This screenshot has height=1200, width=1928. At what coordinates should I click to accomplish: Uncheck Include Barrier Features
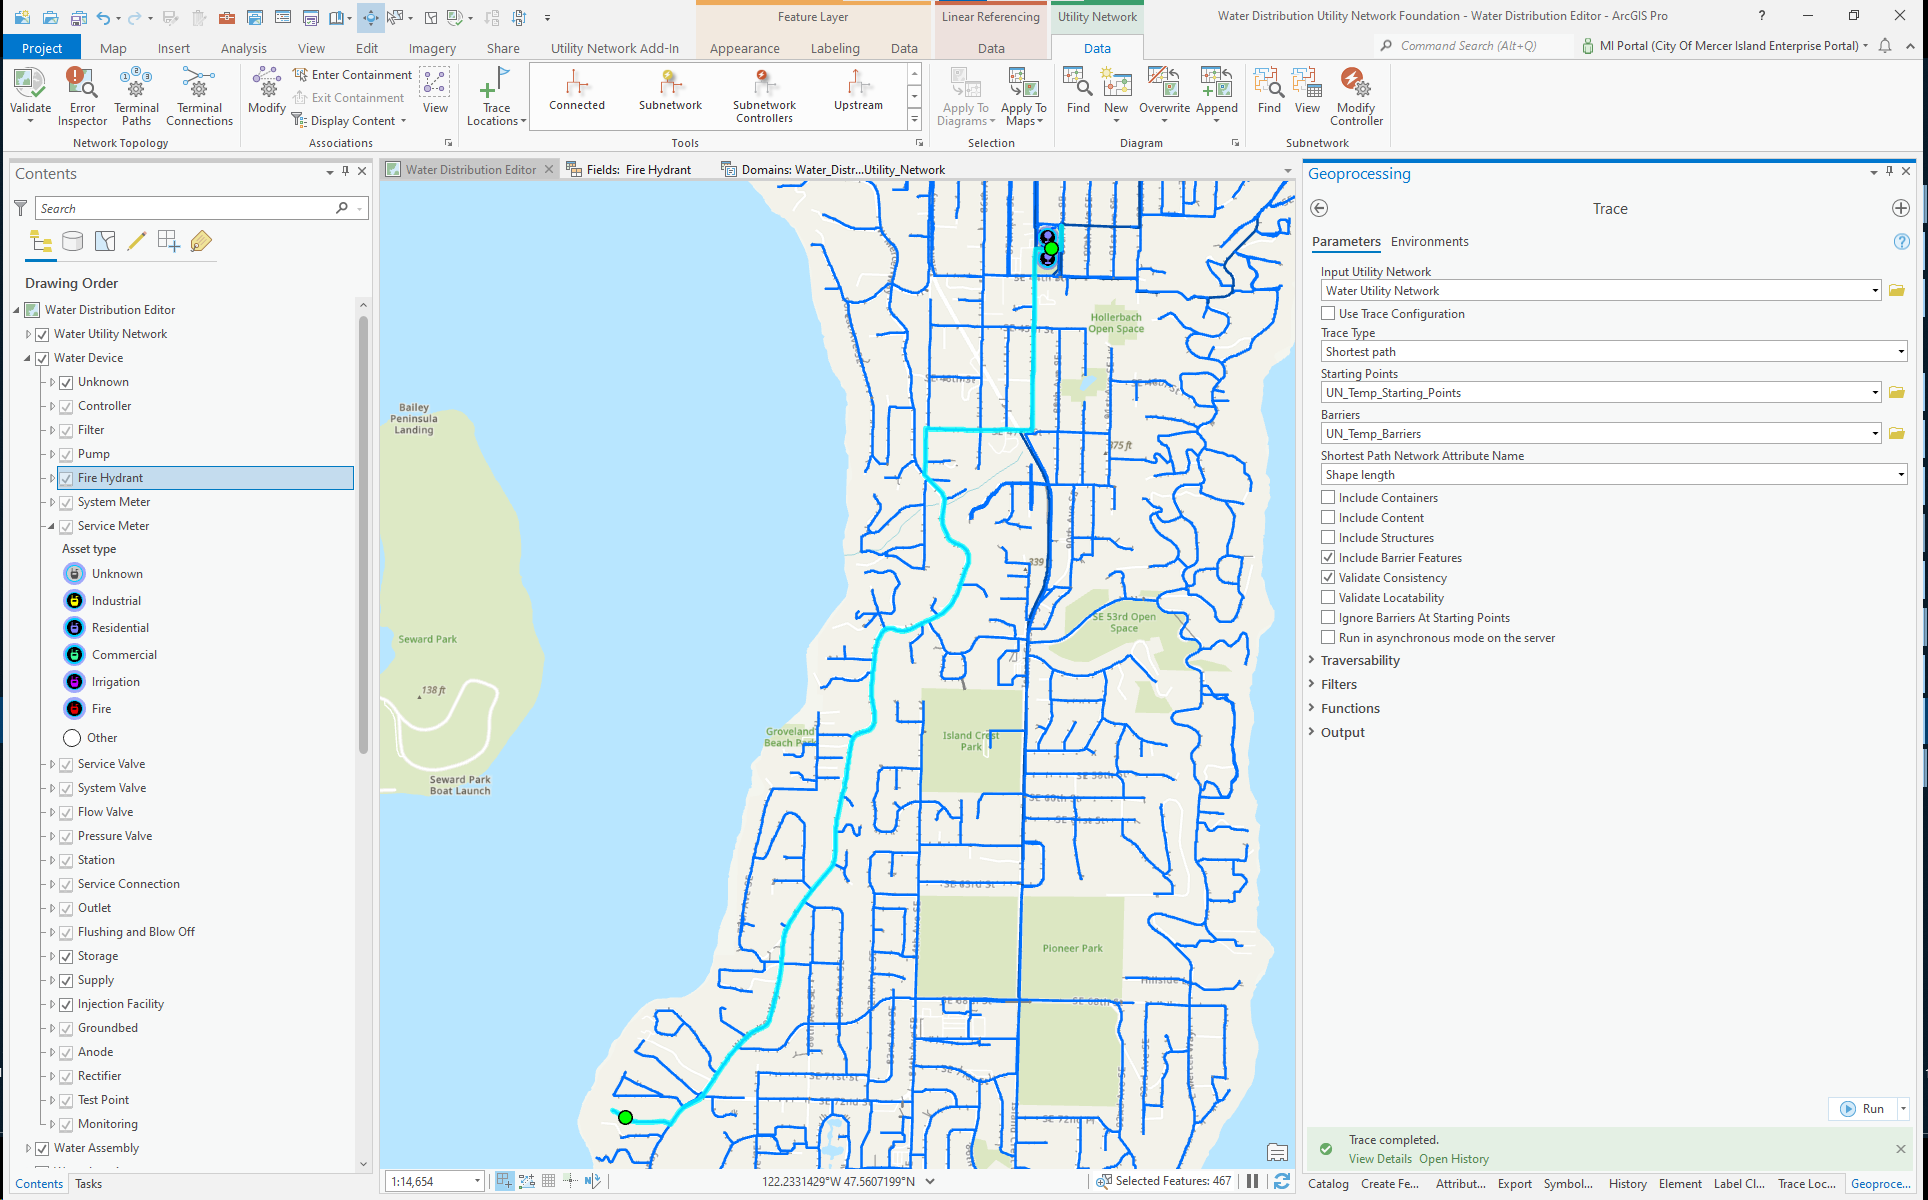[1329, 557]
